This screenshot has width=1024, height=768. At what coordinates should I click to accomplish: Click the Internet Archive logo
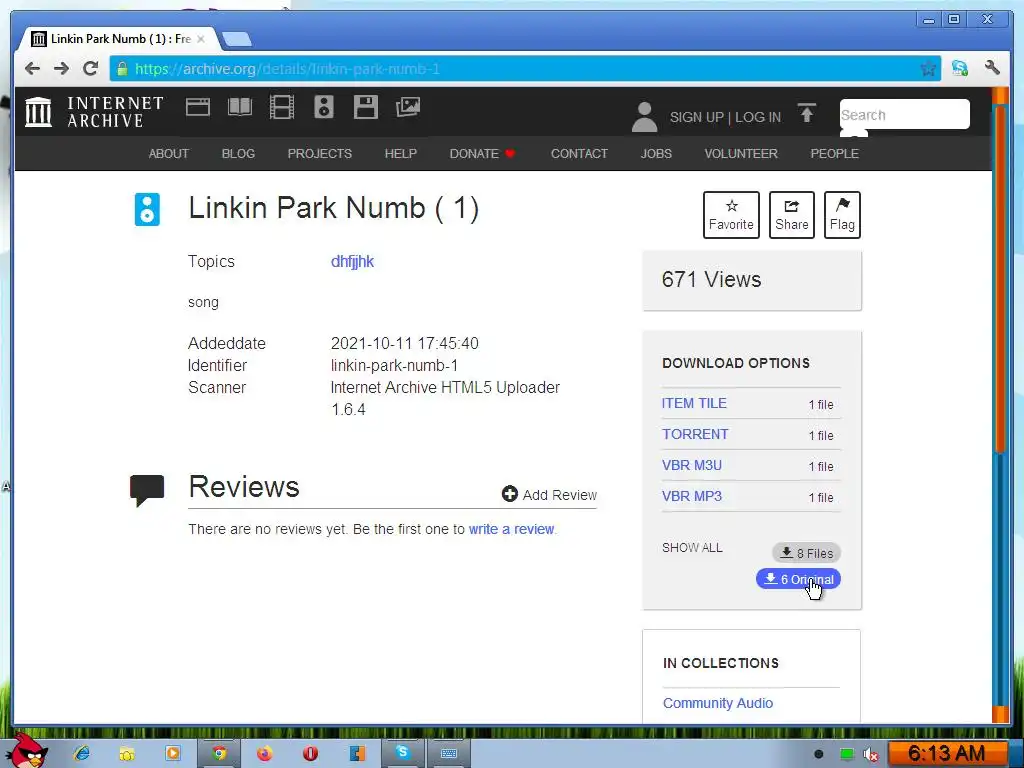point(95,112)
